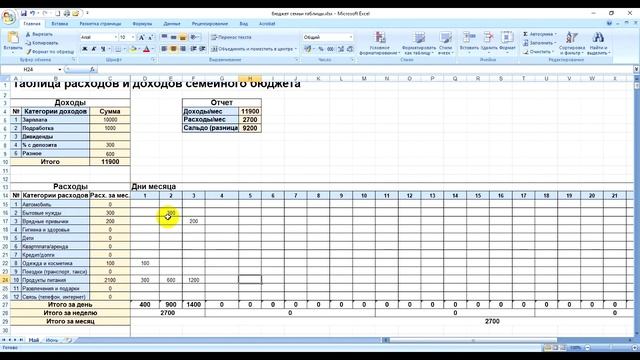640x360 pixels.
Task: Apply comma (000) number style
Action: click(331, 49)
